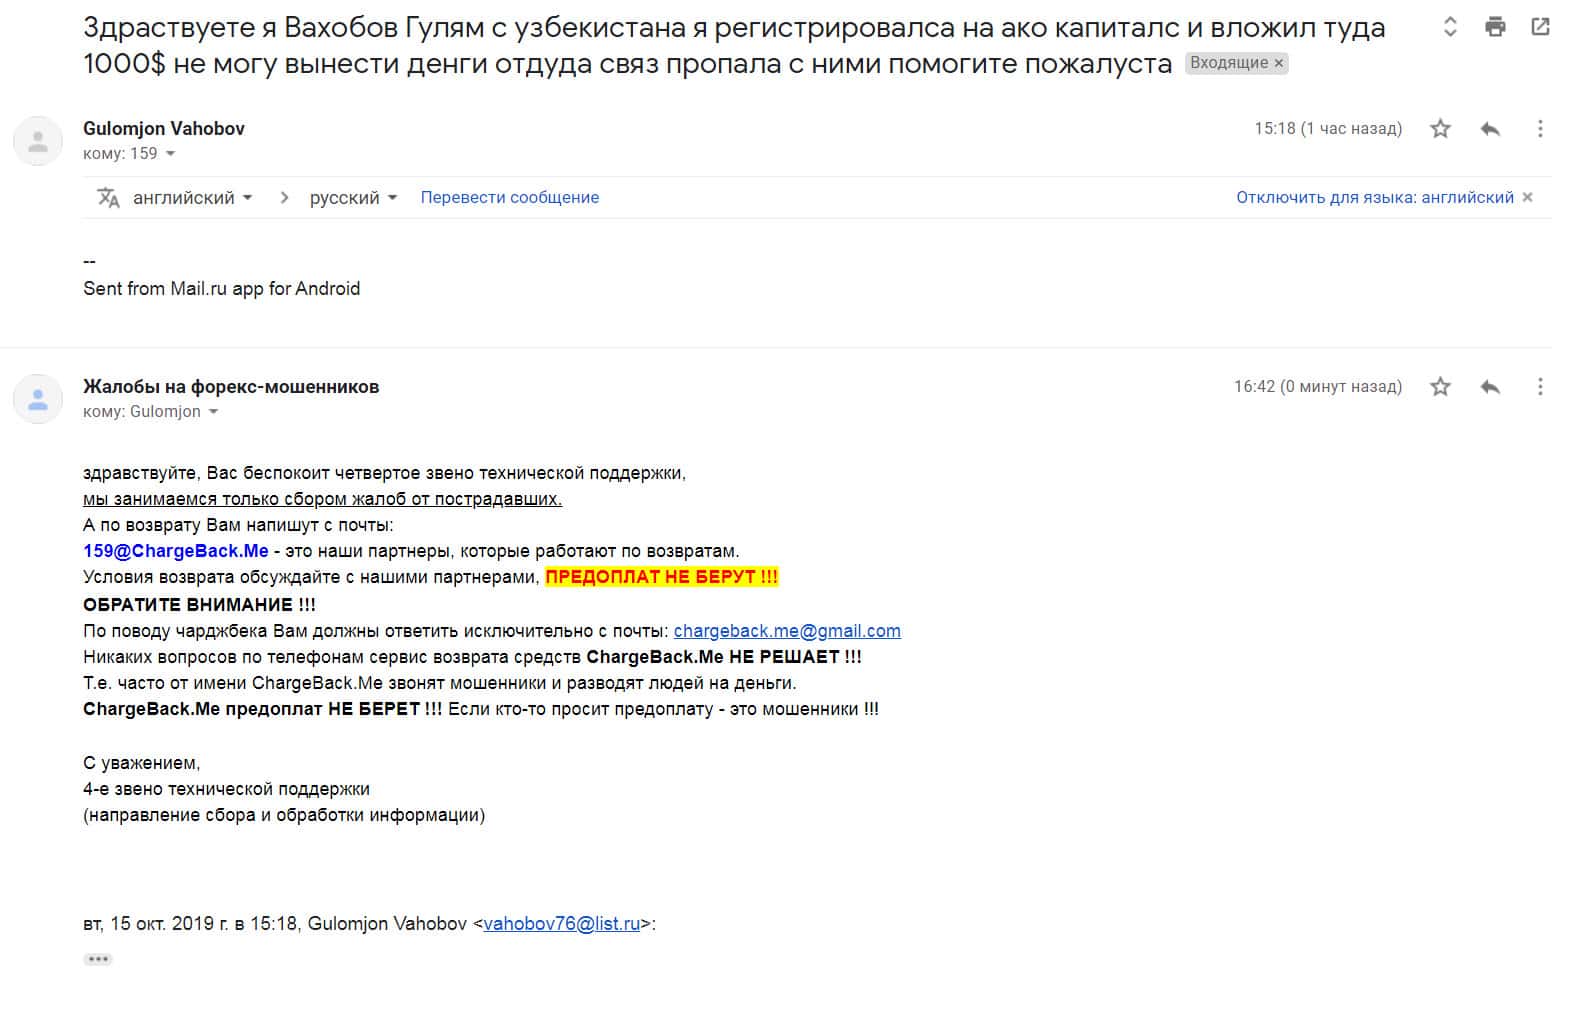The image size is (1571, 1011).
Task: Expand or collapse all messages
Action: [1450, 27]
